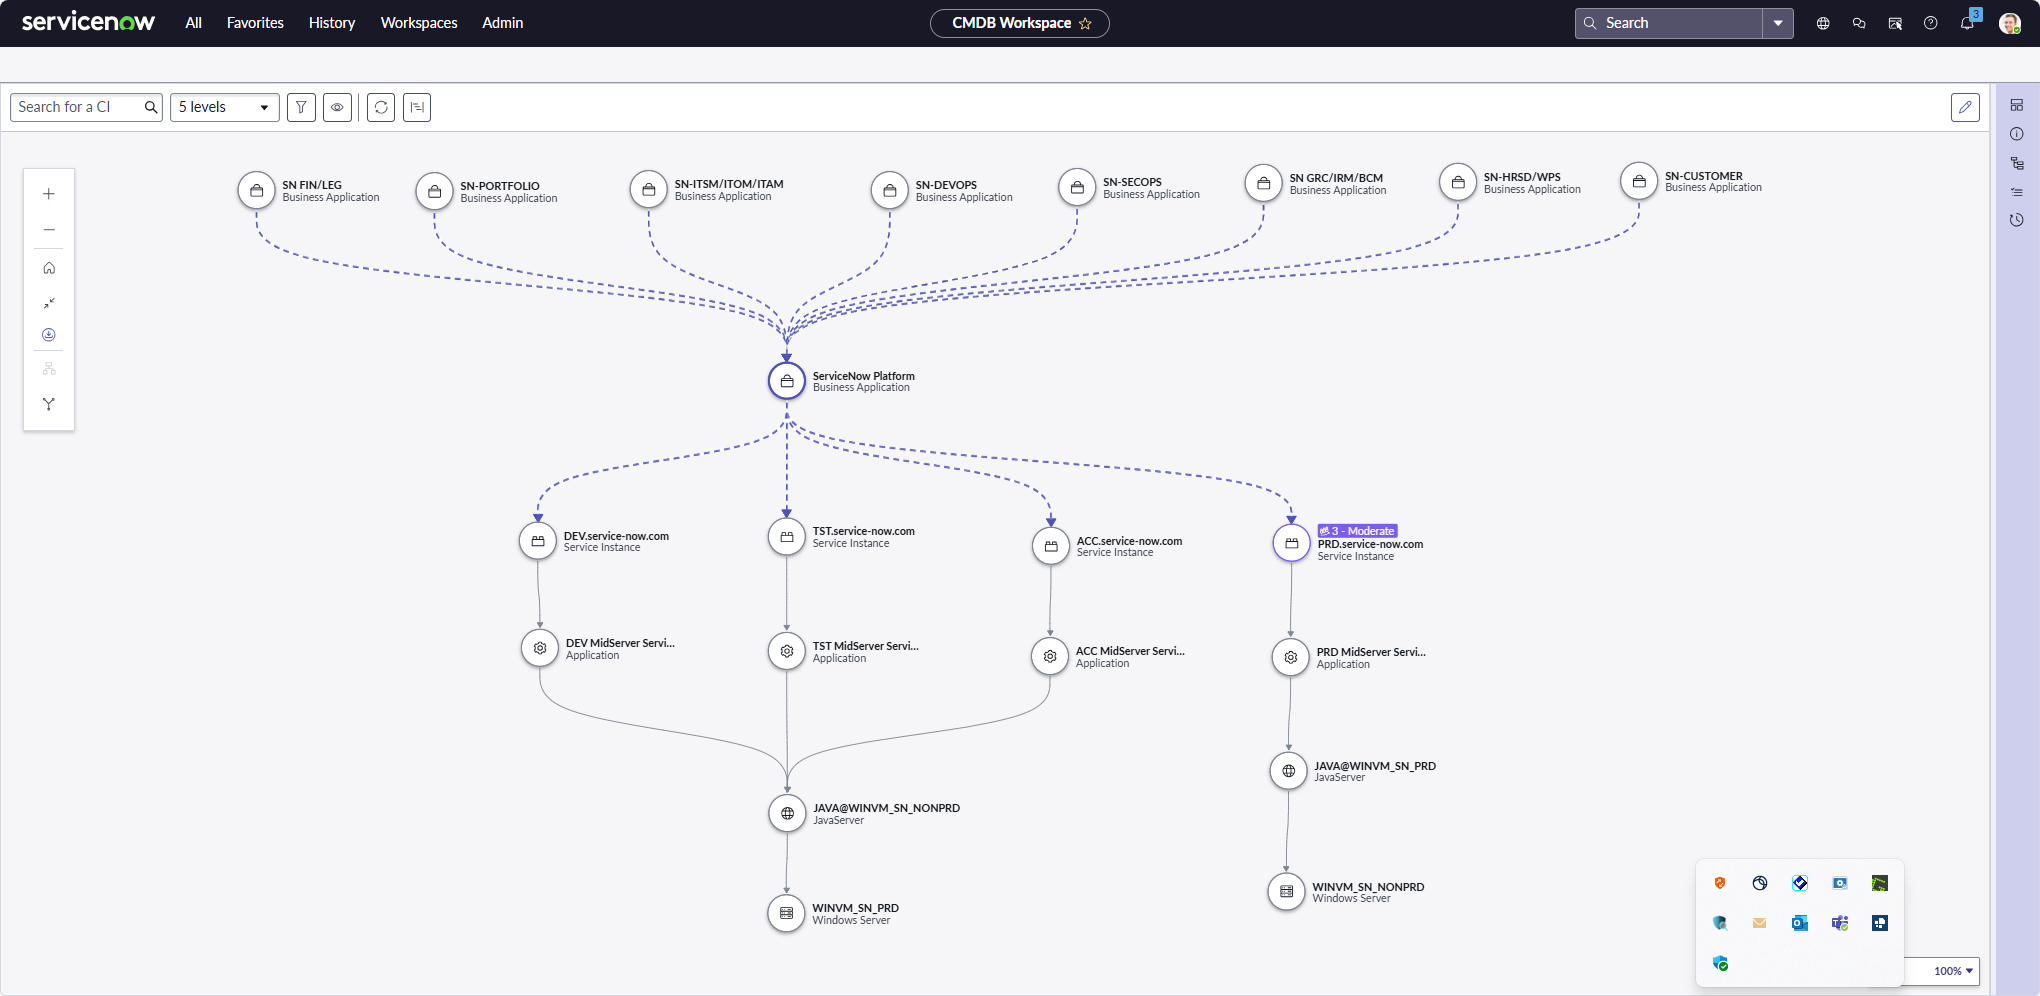Select the PRD.service-now.com service instance node
Viewport: 2040px width, 996px height.
click(1292, 543)
